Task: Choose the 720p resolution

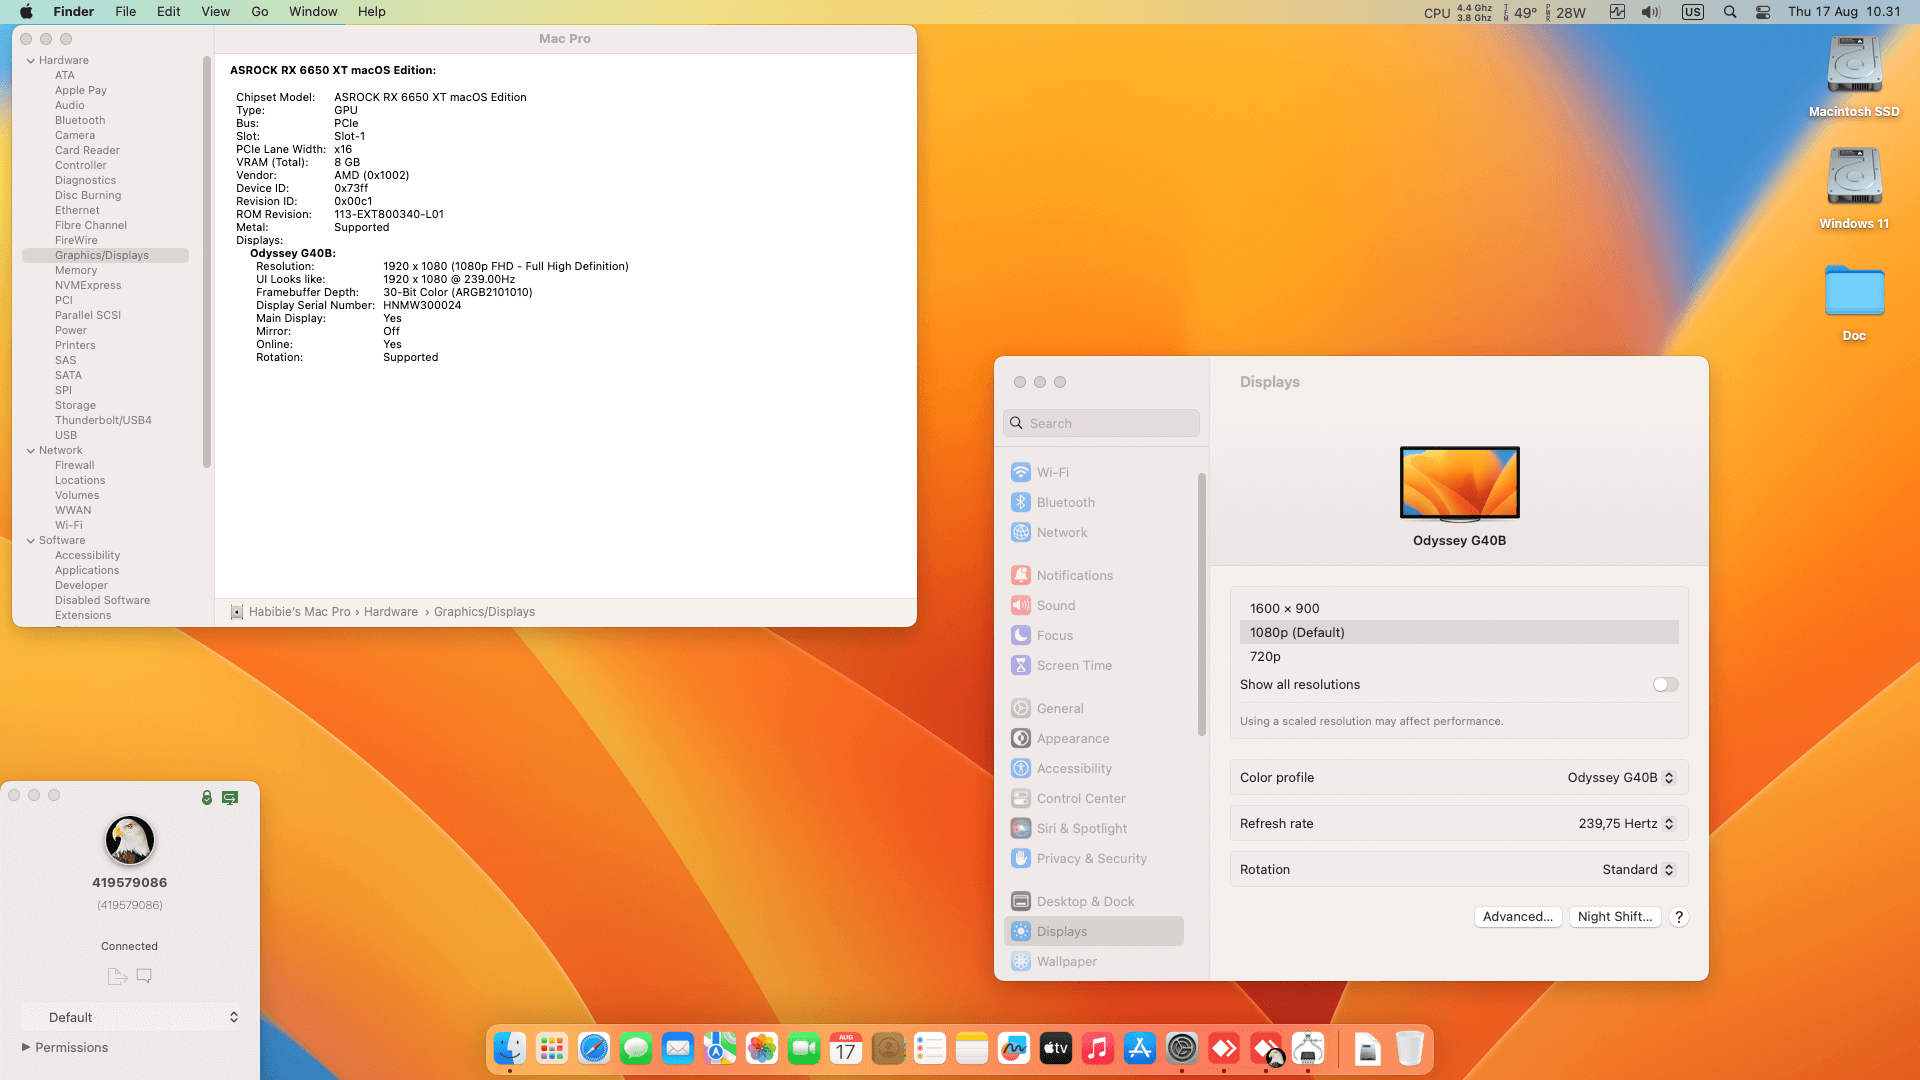Action: point(1459,657)
